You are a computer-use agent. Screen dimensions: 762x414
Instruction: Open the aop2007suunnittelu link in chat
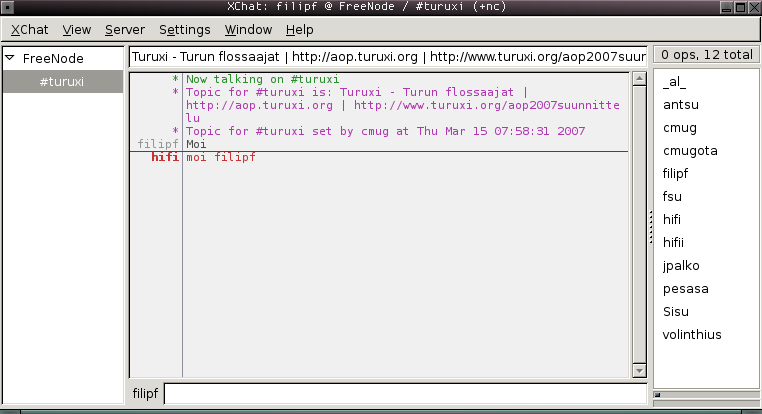[403, 111]
